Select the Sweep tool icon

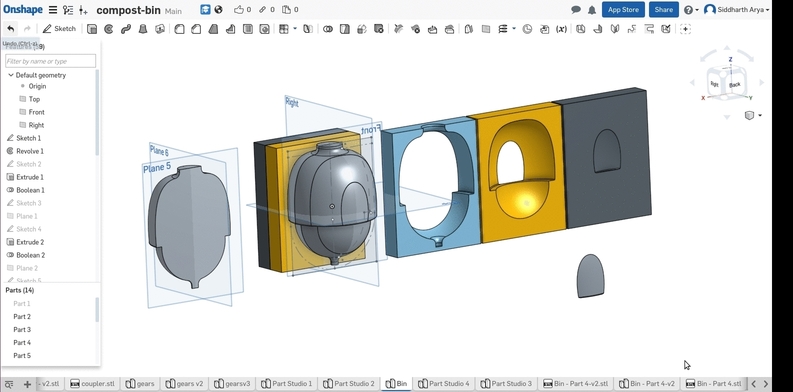126,29
